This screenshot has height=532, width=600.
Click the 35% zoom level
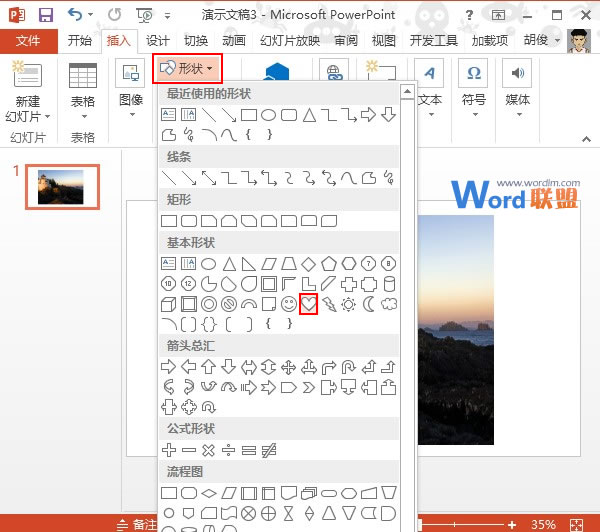click(543, 525)
